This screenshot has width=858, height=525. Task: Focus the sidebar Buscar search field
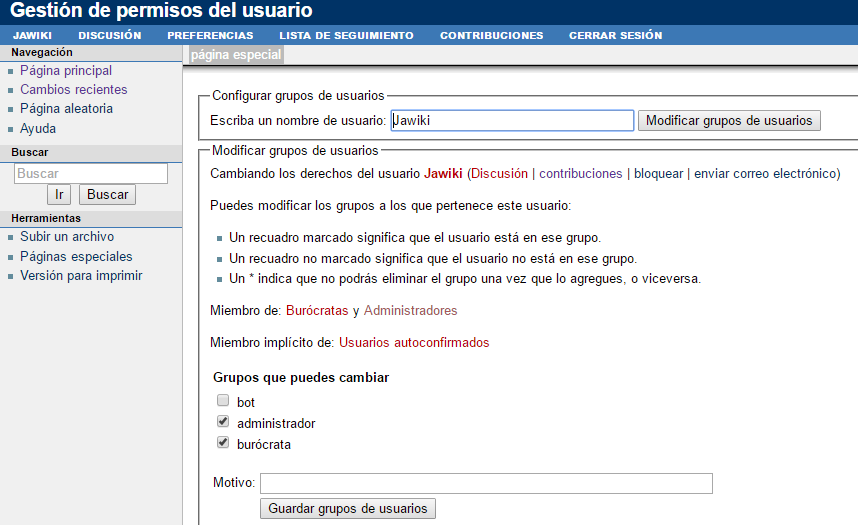click(x=91, y=173)
